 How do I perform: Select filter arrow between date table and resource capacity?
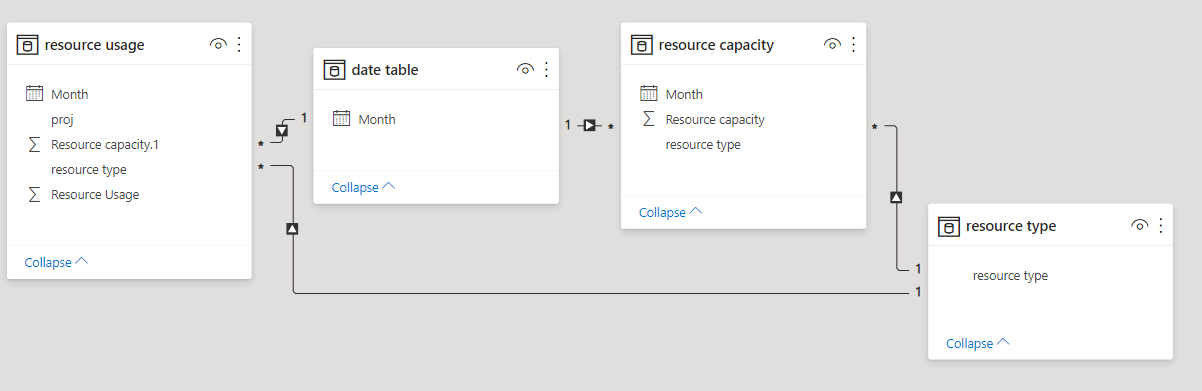(x=590, y=125)
